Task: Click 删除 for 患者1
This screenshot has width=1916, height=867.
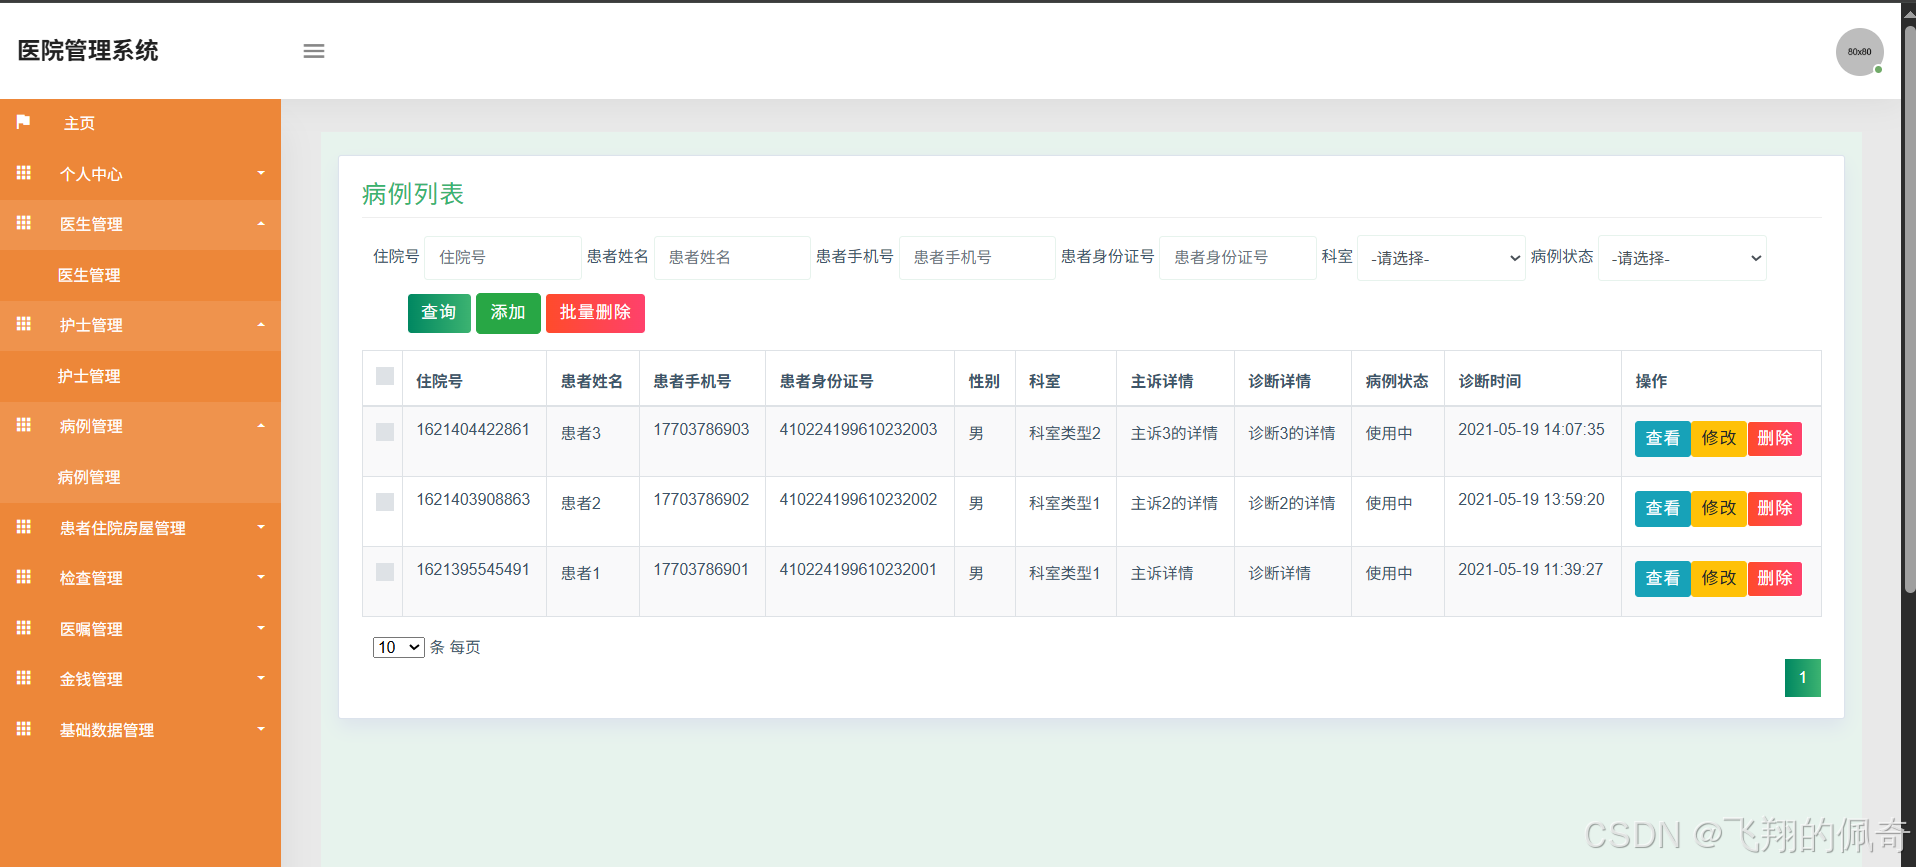Action: pos(1775,578)
